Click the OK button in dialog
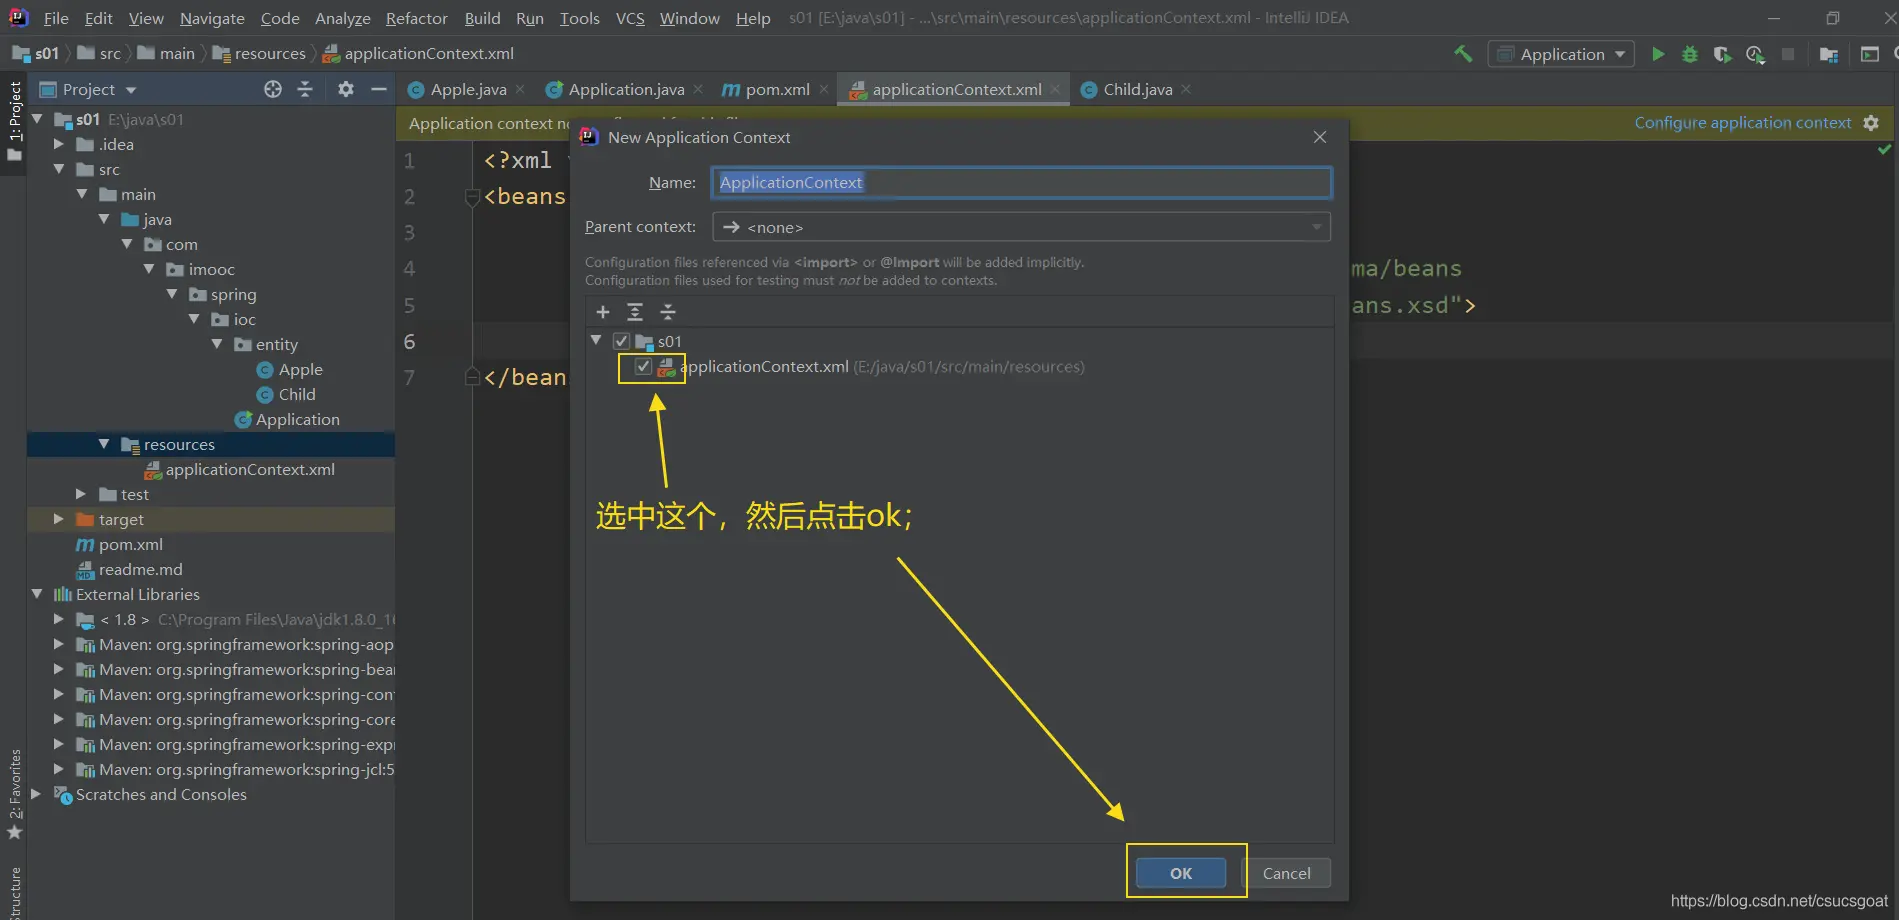Image resolution: width=1899 pixels, height=920 pixels. pyautogui.click(x=1181, y=873)
